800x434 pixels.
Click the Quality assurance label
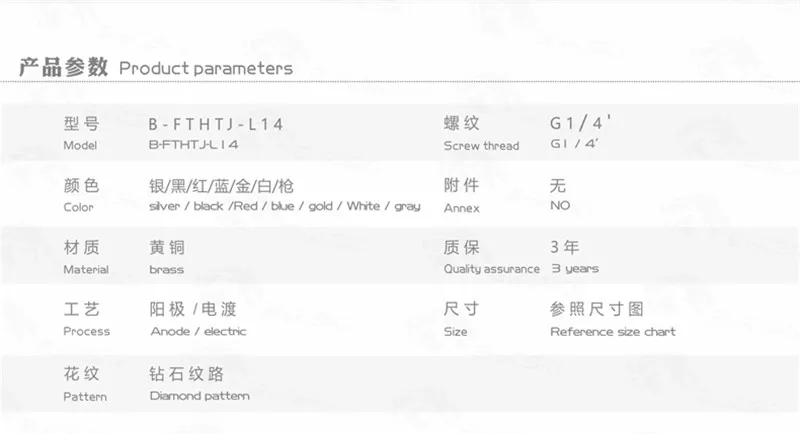pyautogui.click(x=491, y=269)
